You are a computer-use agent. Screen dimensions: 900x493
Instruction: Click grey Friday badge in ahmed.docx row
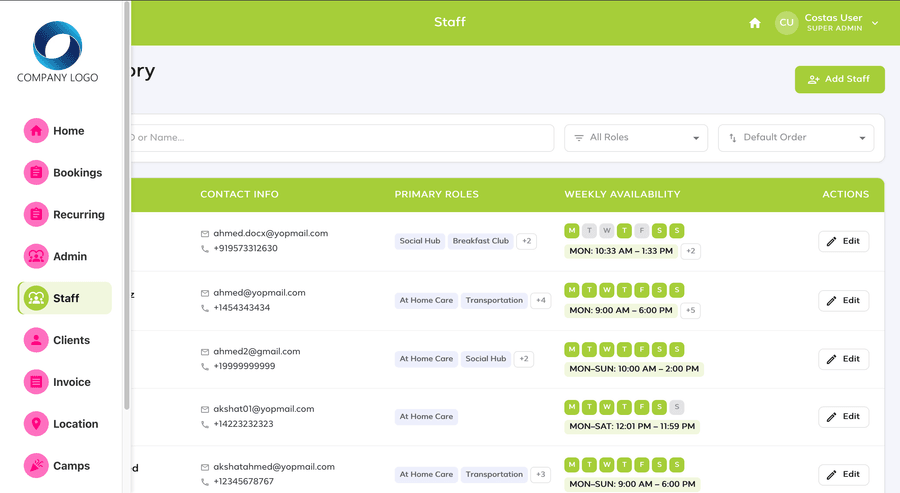click(x=642, y=231)
